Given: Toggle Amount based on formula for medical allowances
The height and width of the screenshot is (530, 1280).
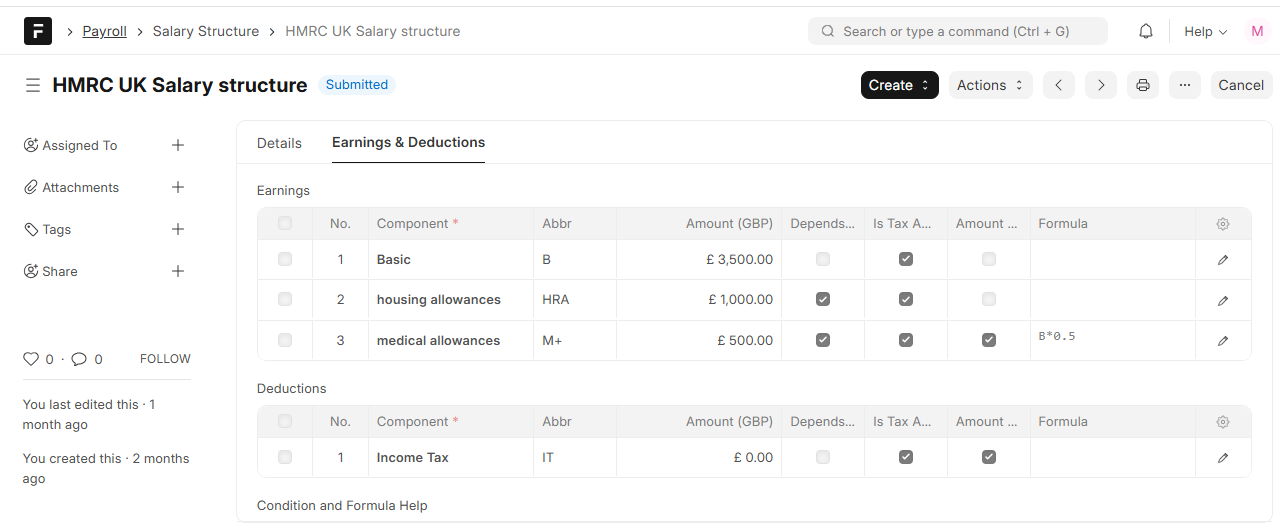Looking at the screenshot, I should point(989,340).
